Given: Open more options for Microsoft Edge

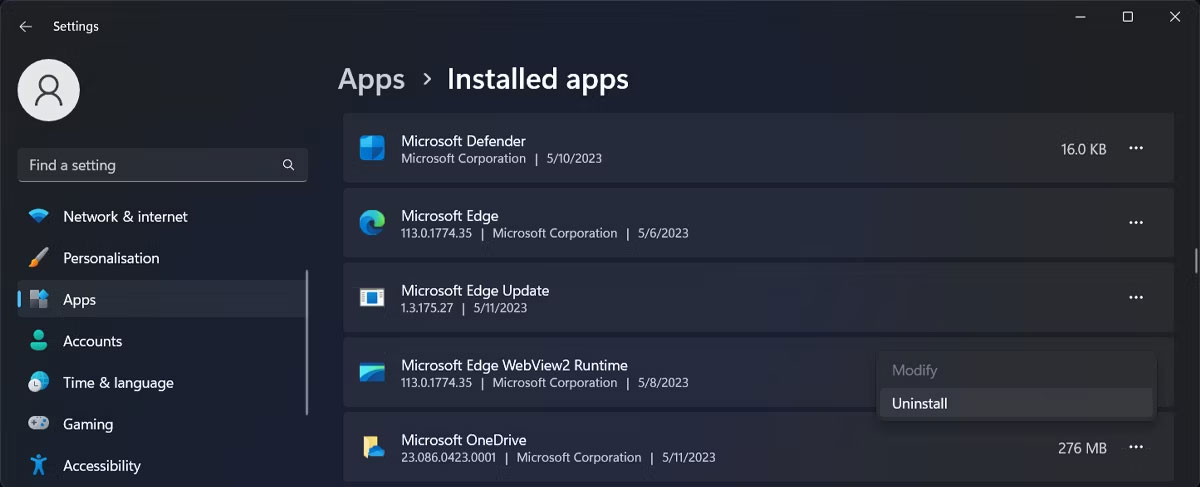Looking at the screenshot, I should click(x=1136, y=223).
